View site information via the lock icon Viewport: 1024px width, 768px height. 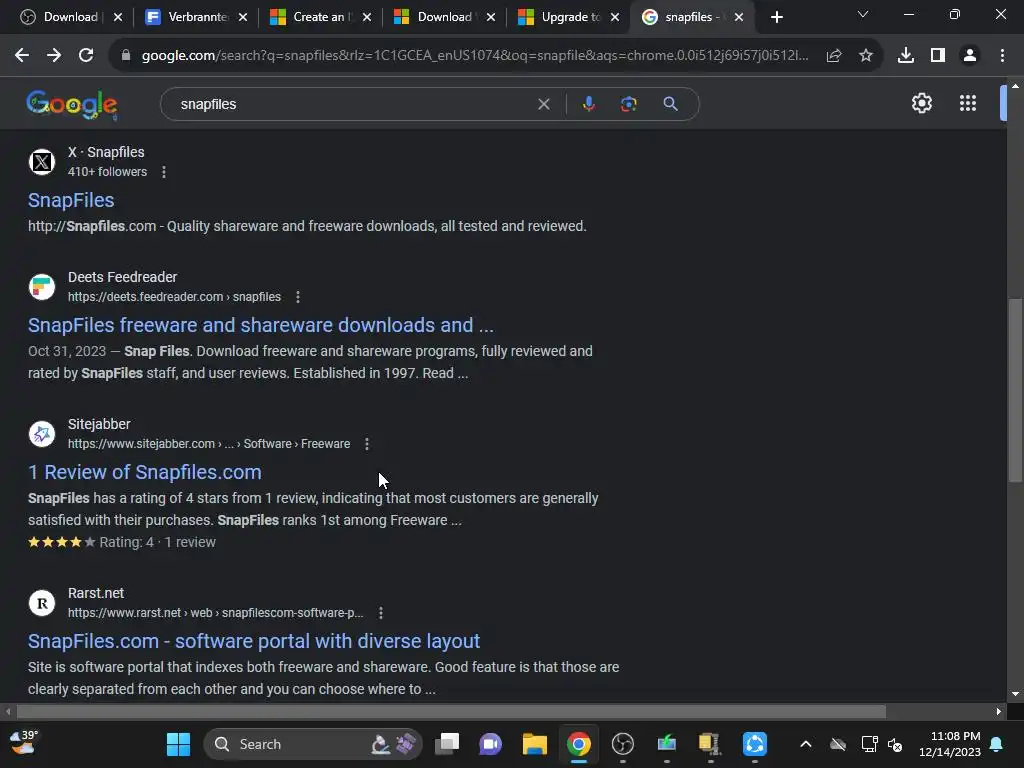(x=126, y=56)
